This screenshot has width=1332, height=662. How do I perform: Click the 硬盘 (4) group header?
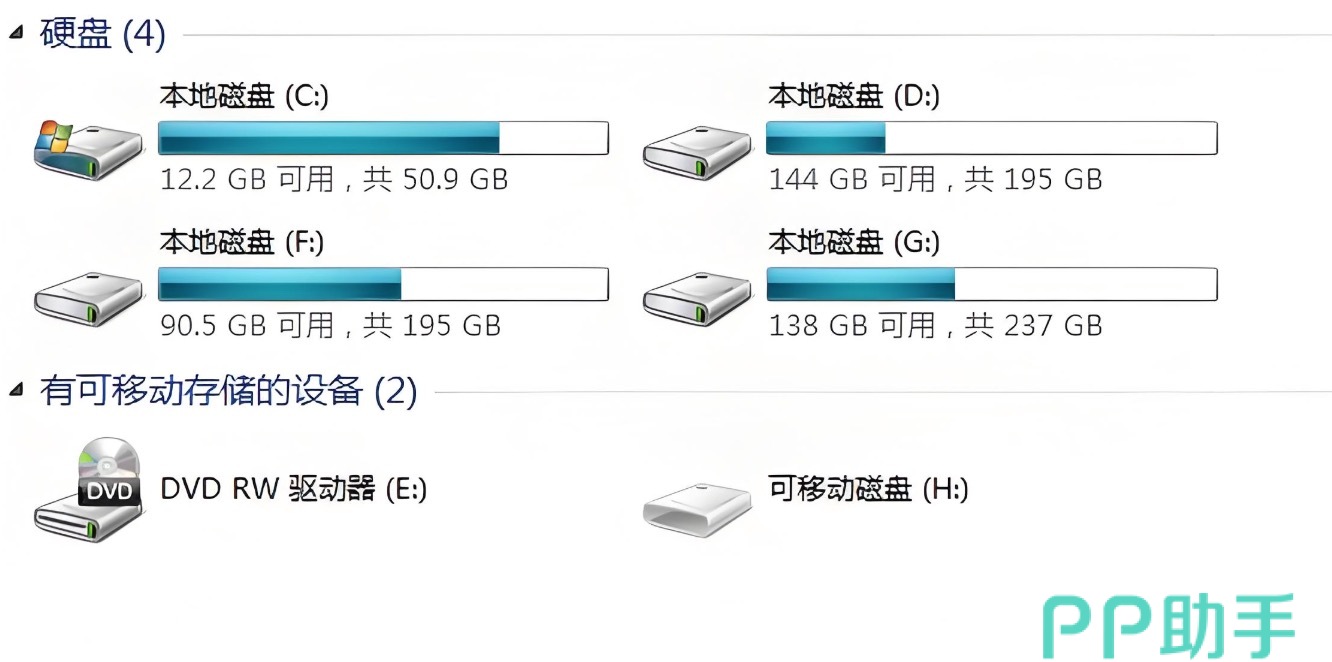pos(102,34)
